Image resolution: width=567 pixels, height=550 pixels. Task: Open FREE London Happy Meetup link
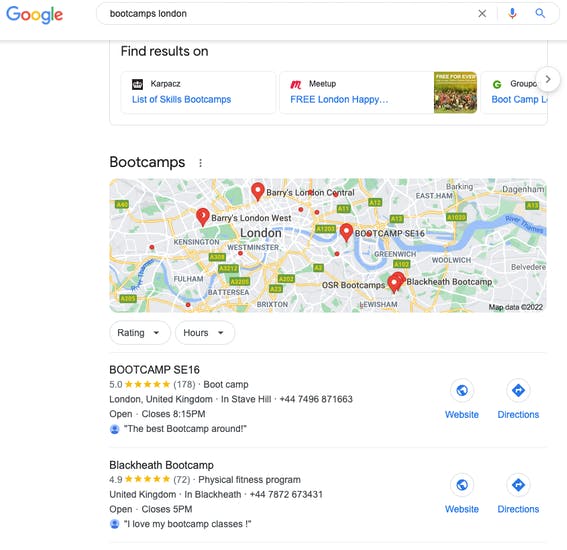coord(339,99)
